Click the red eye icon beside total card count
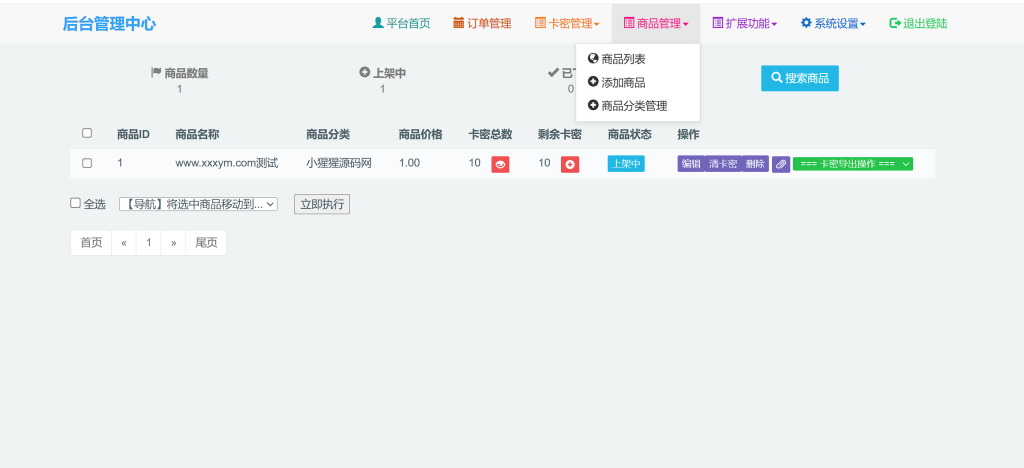 (x=500, y=164)
